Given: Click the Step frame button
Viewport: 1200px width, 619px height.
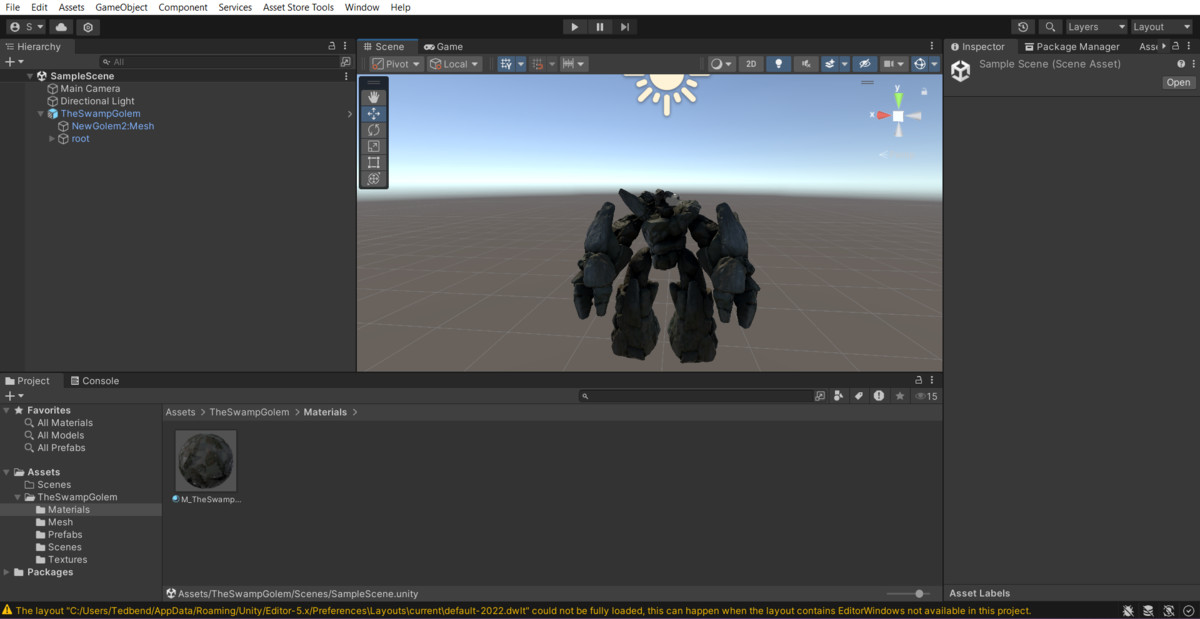Looking at the screenshot, I should (x=625, y=27).
